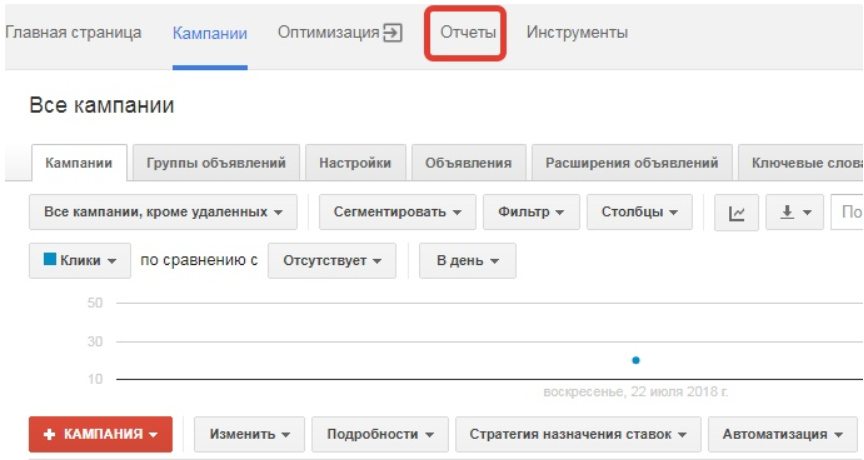Toggle the chart display icon
Viewport: 864px width, 460px height.
(736, 213)
